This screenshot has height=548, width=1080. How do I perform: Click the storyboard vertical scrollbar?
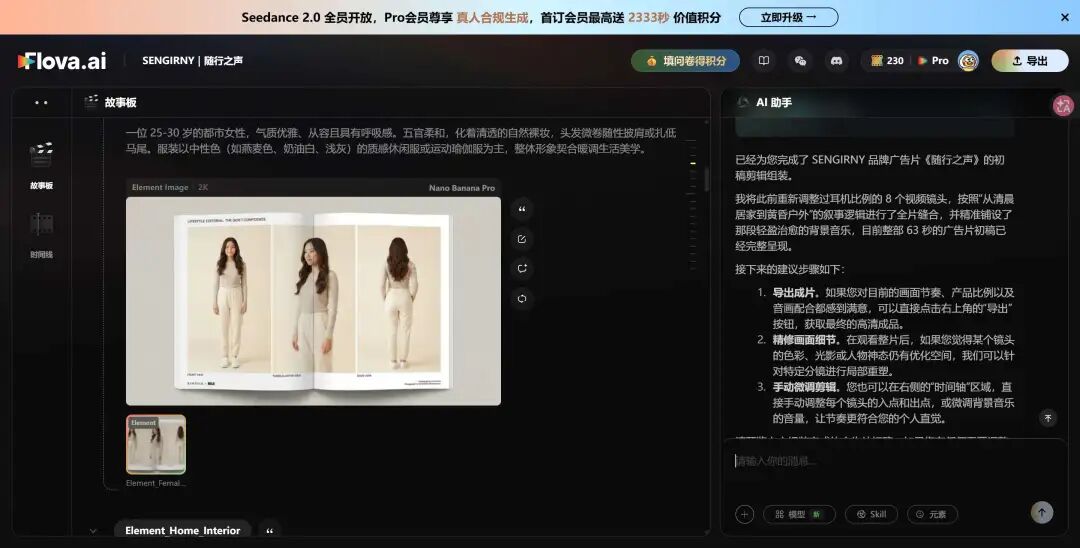[707, 178]
